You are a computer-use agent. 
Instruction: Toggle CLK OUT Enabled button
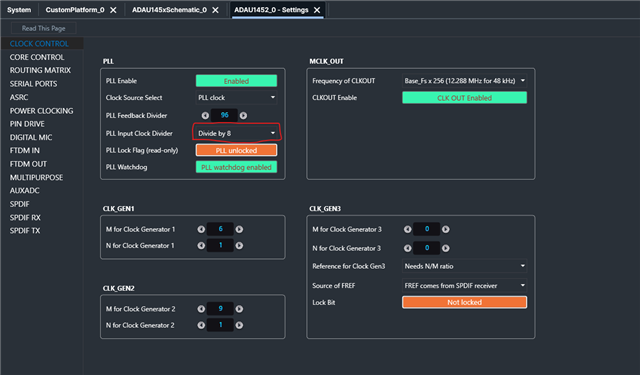[464, 98]
